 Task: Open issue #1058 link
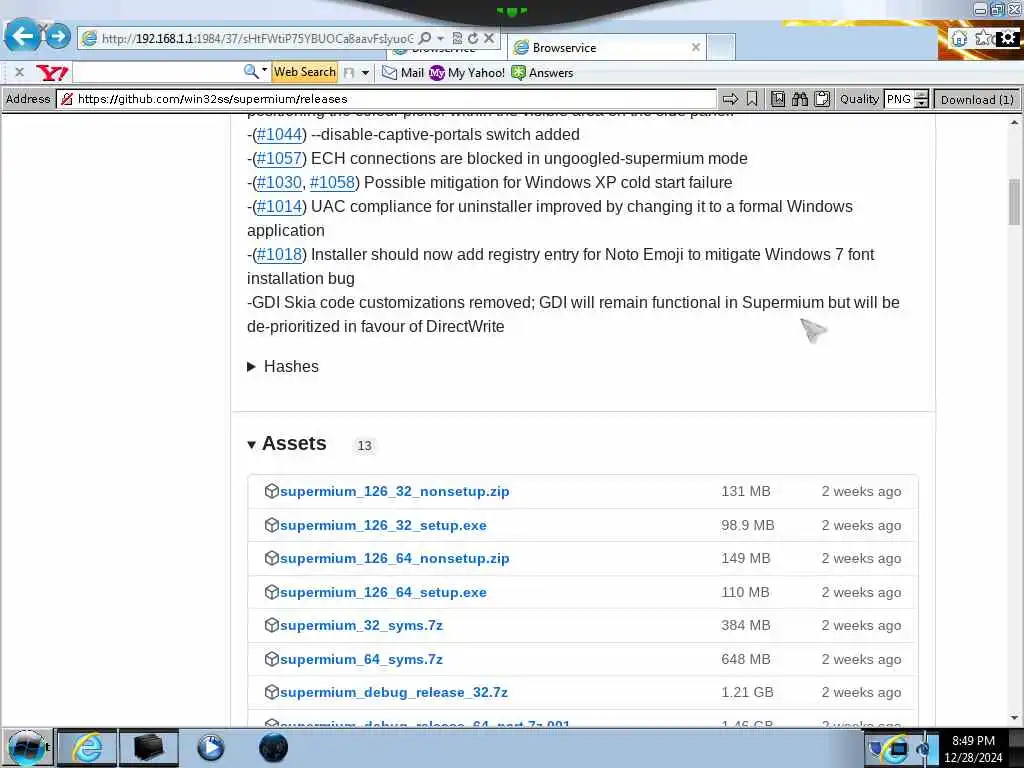click(x=332, y=182)
